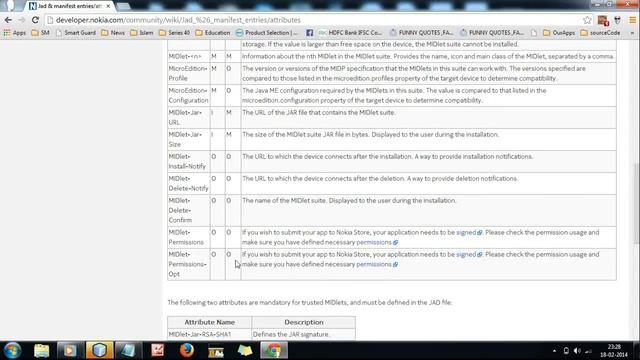
Task: Click the MicroEdition-Configuration attribute cell
Action: pyautogui.click(x=189, y=96)
